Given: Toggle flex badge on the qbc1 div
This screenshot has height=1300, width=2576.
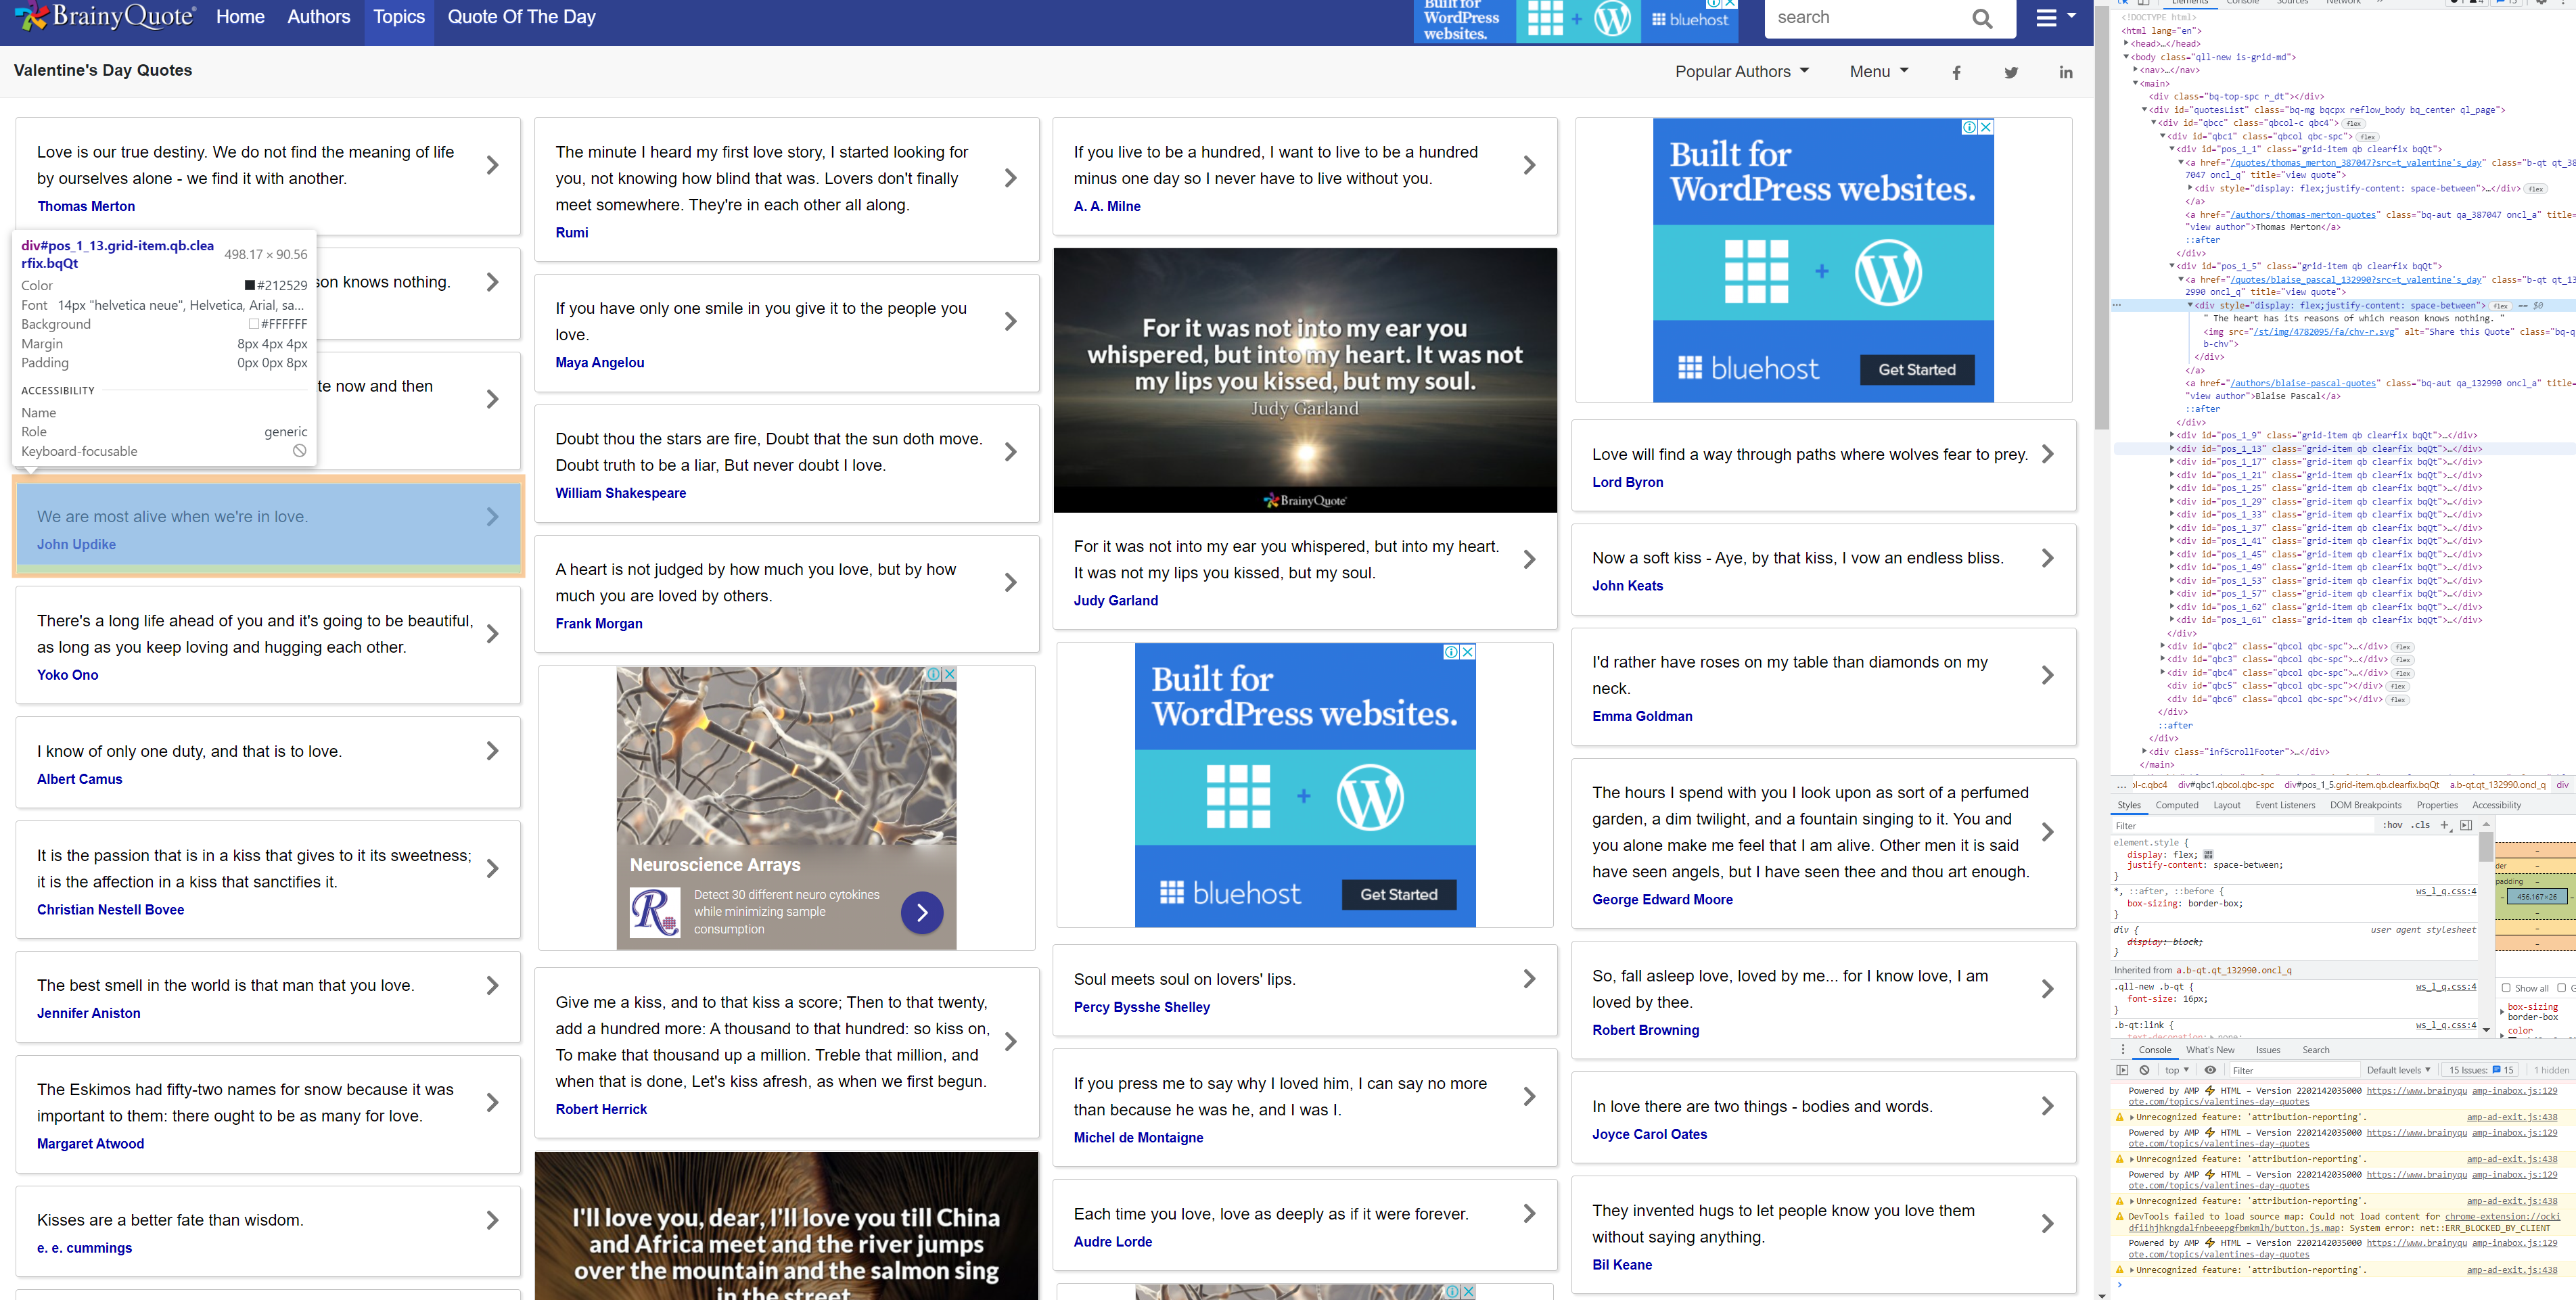Looking at the screenshot, I should [x=2367, y=136].
